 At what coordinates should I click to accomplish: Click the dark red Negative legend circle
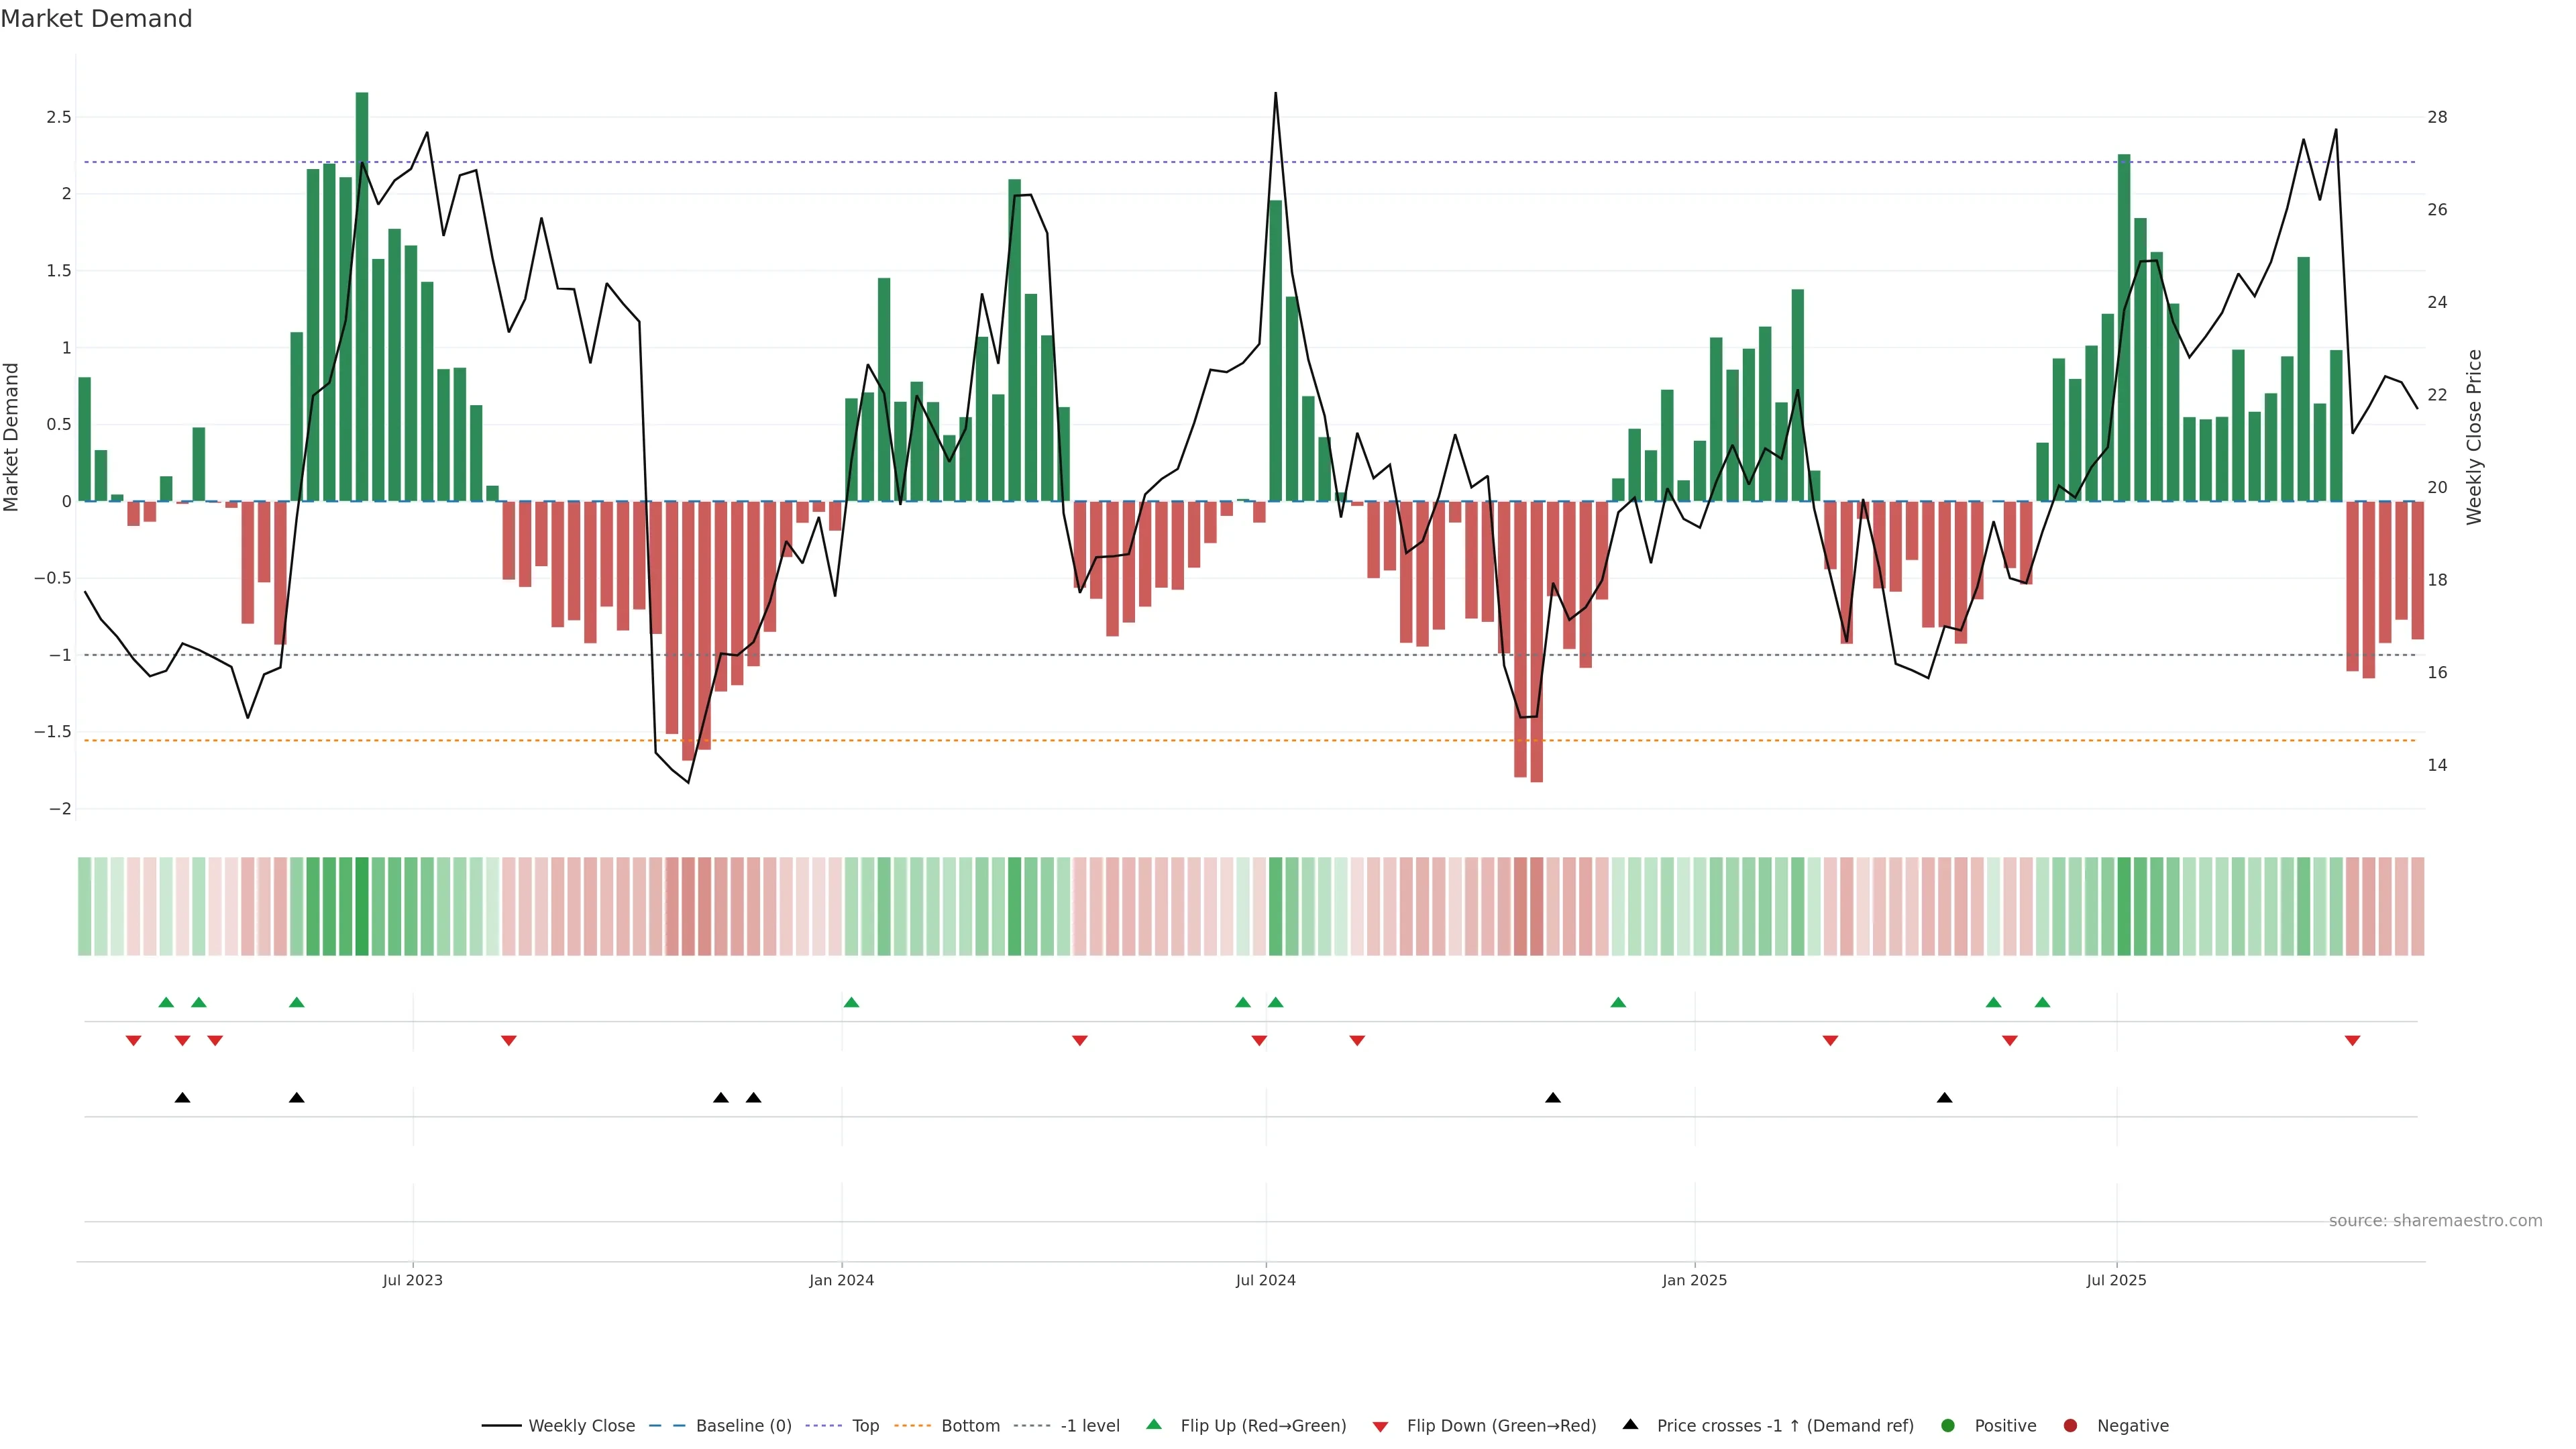coord(2070,1425)
